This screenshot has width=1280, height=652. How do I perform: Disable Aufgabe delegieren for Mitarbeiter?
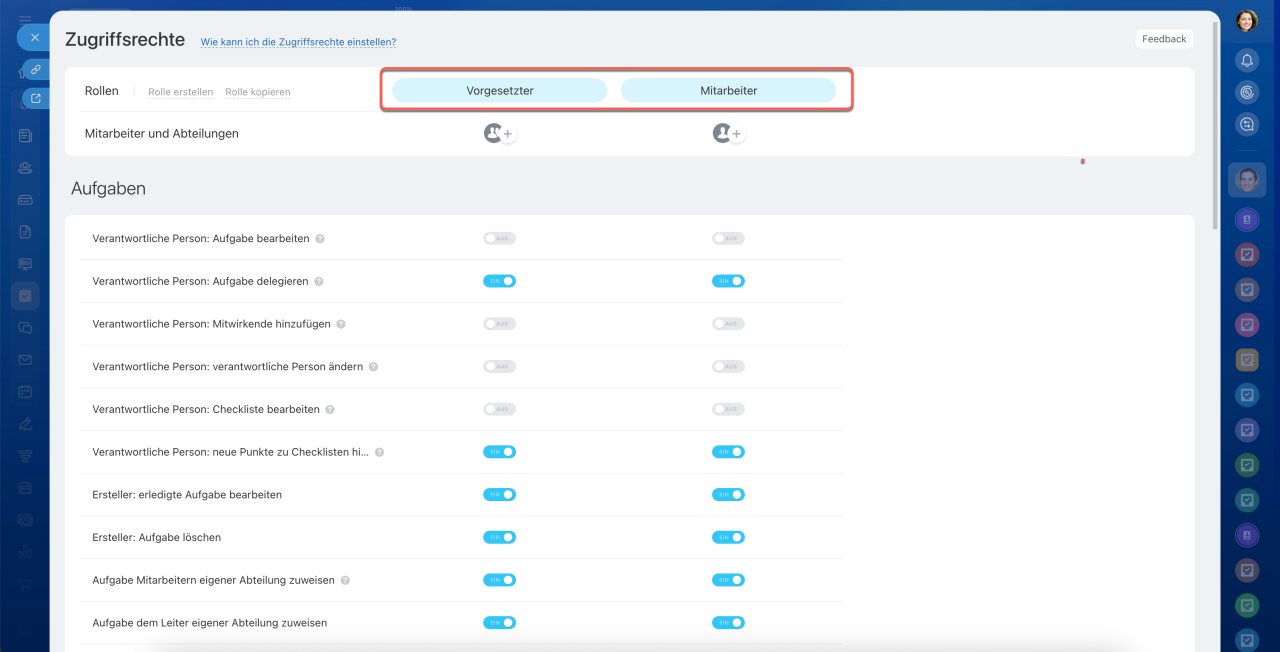pyautogui.click(x=728, y=282)
